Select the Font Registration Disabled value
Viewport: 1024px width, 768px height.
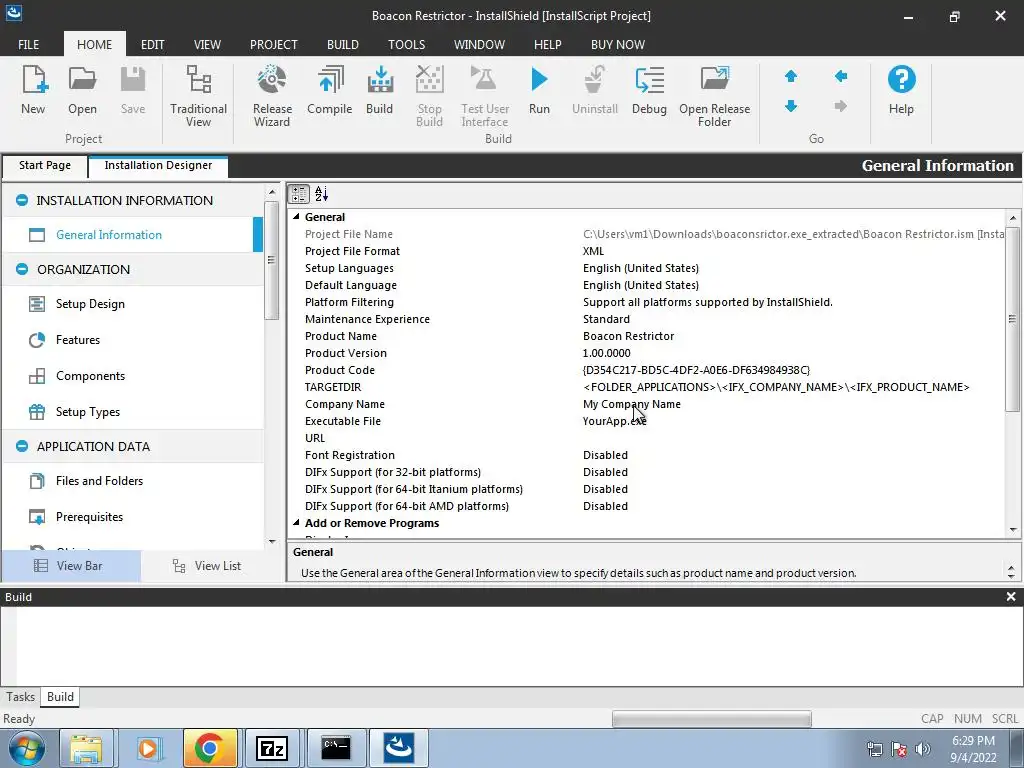605,455
